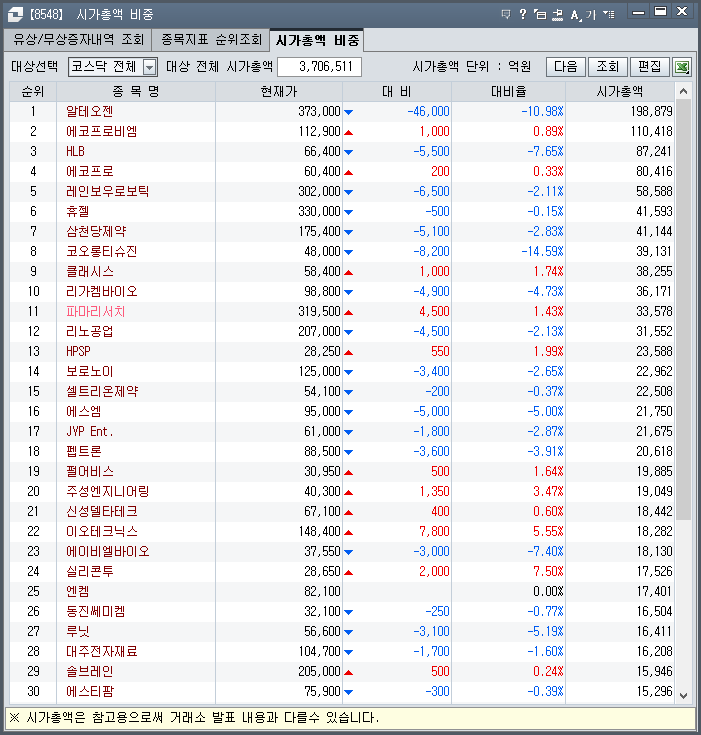This screenshot has width=701, height=735.
Task: Click the 다음 button
Action: click(565, 67)
